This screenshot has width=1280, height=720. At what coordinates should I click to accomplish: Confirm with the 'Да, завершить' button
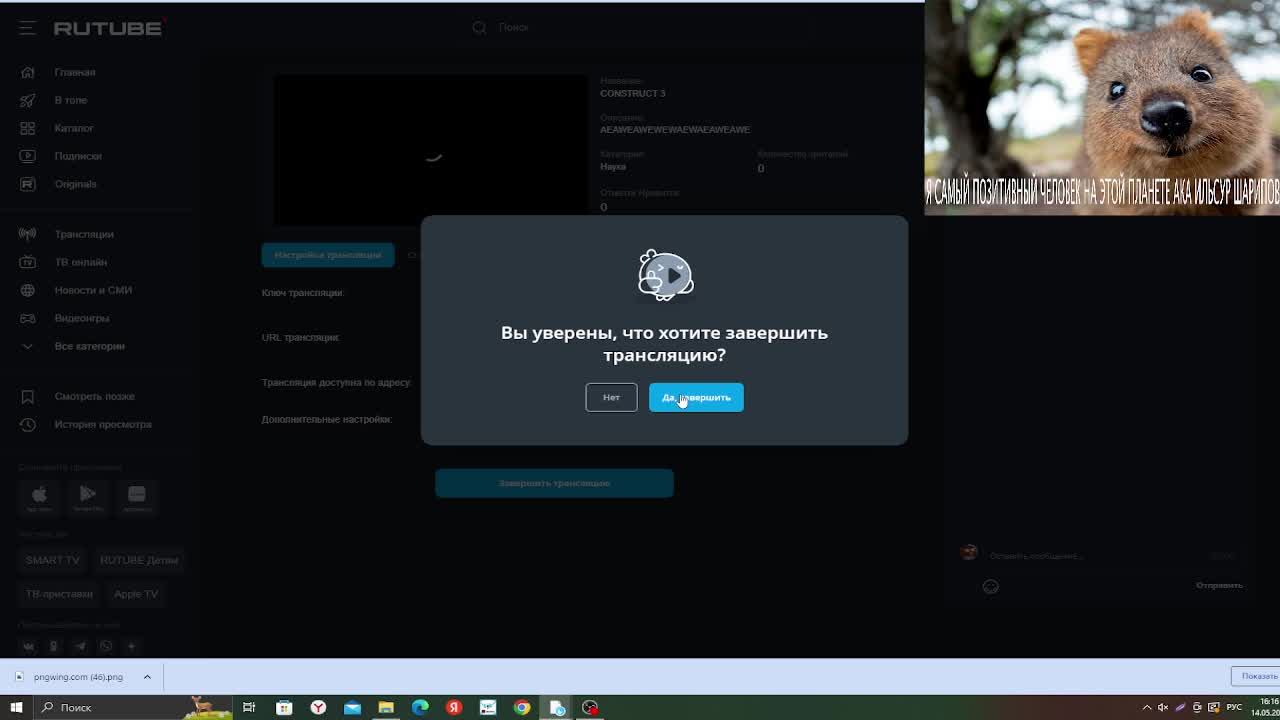point(696,397)
